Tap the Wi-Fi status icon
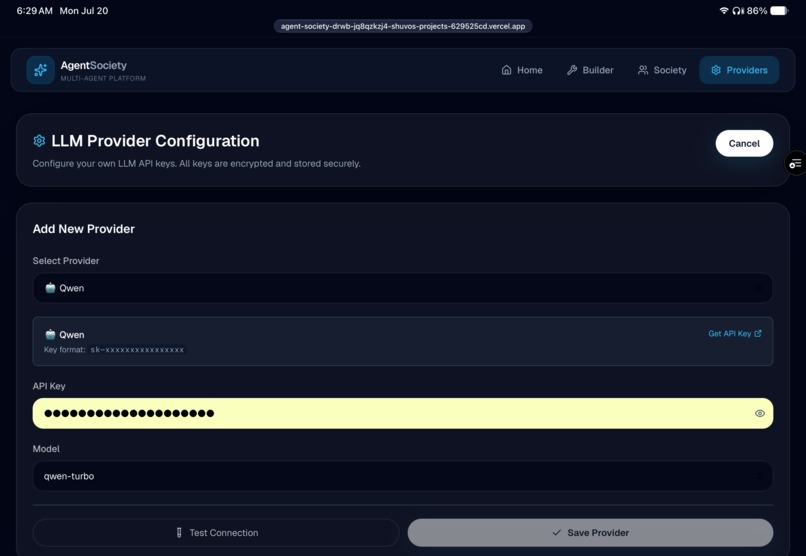Viewport: 806px width, 556px height. (x=723, y=10)
